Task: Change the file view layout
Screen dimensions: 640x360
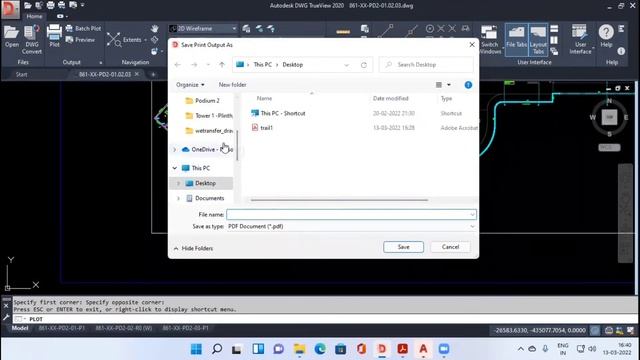Action: (439, 84)
